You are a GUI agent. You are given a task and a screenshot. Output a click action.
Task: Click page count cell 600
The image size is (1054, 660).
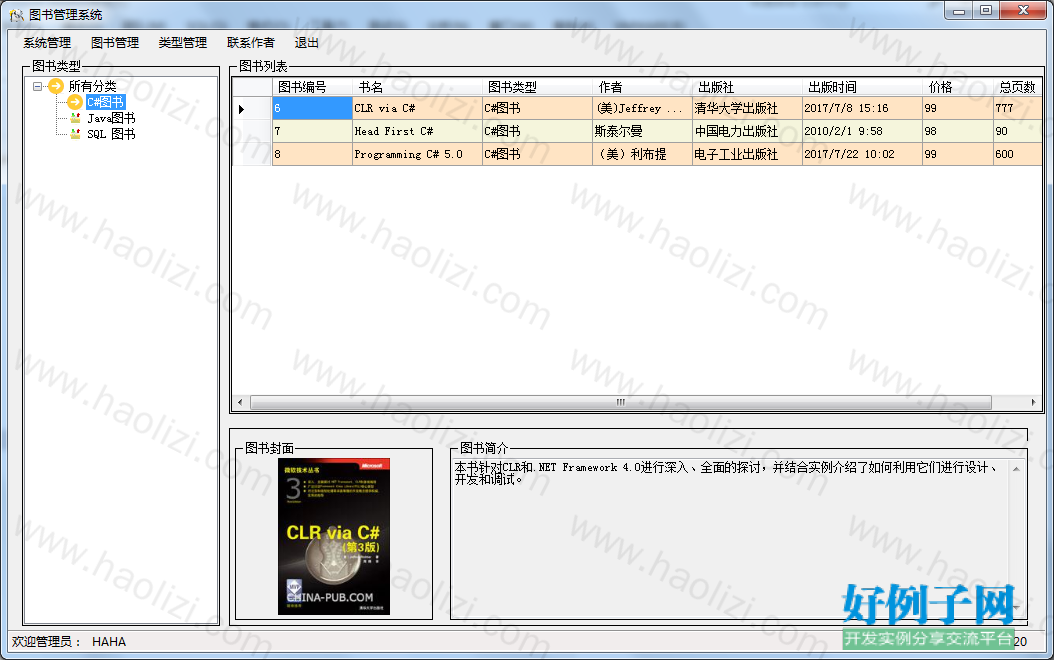point(1018,154)
